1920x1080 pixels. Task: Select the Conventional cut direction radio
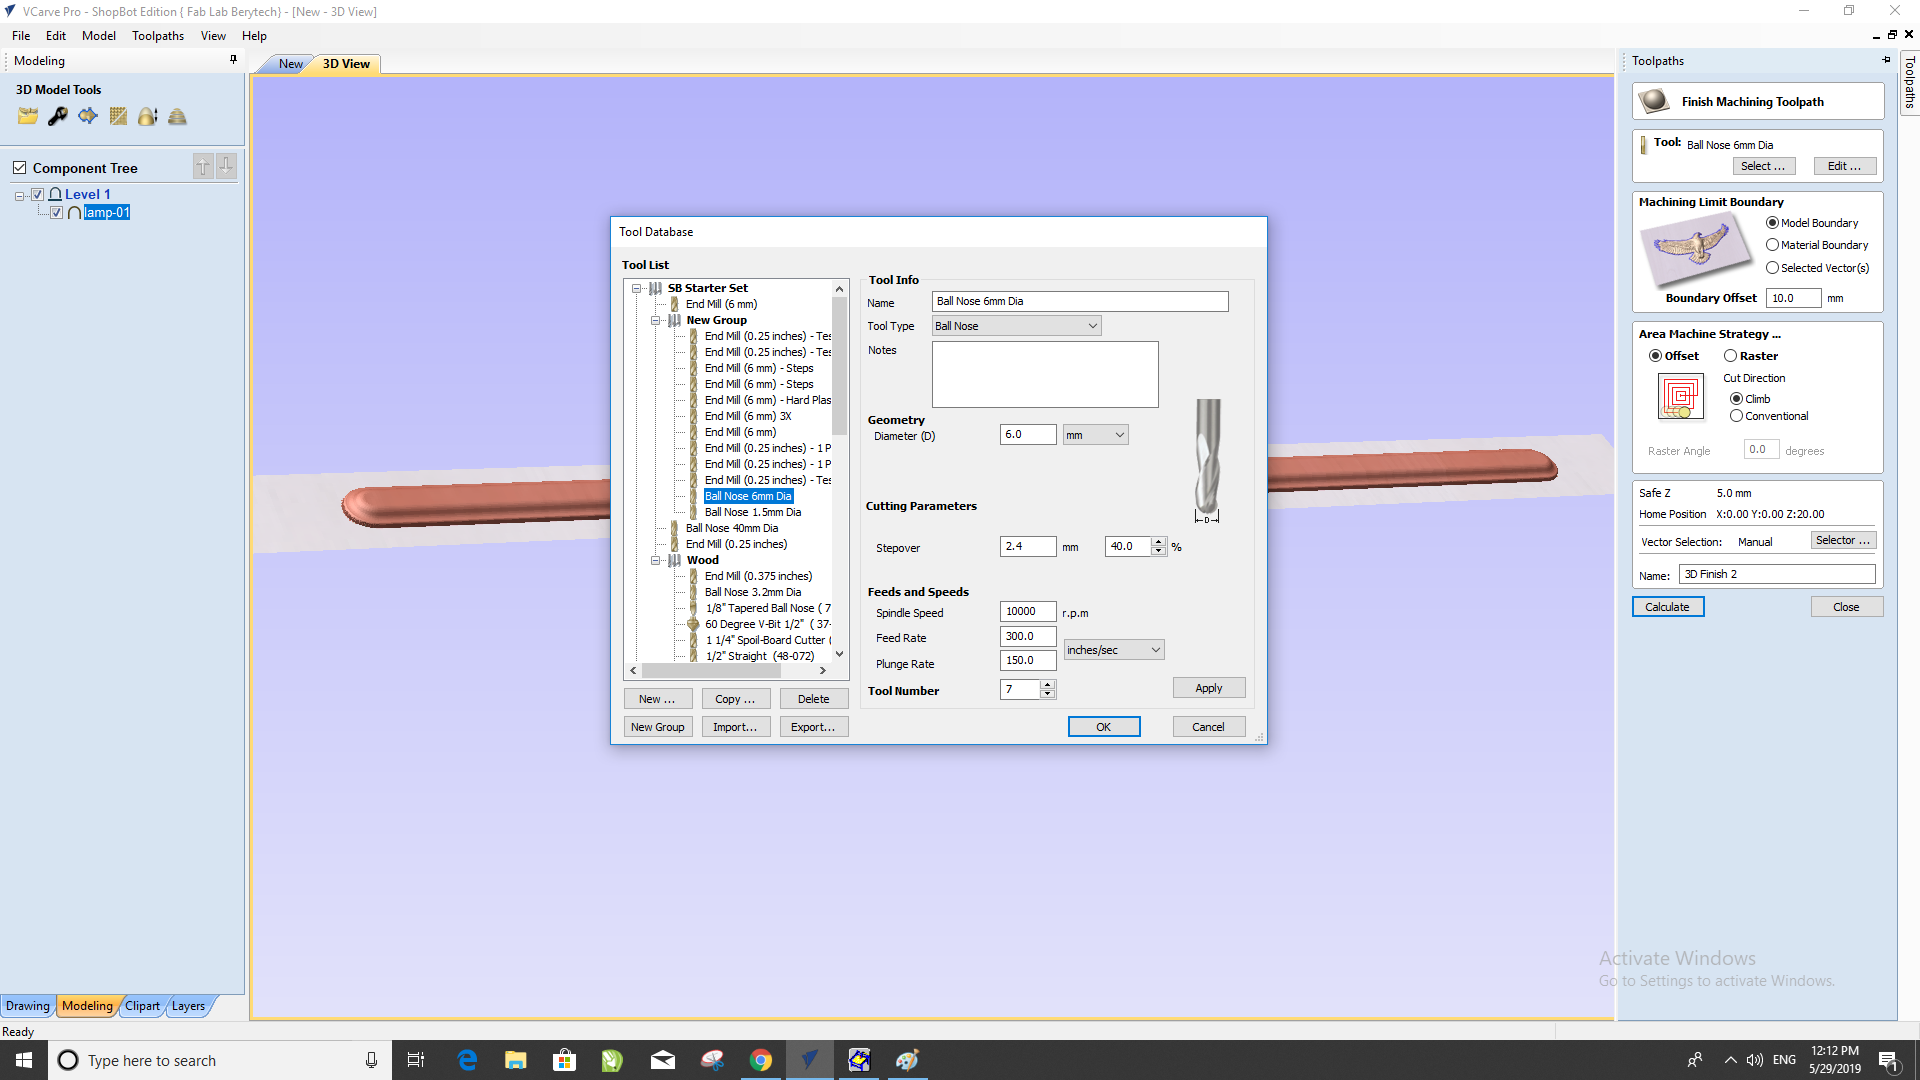(1736, 416)
